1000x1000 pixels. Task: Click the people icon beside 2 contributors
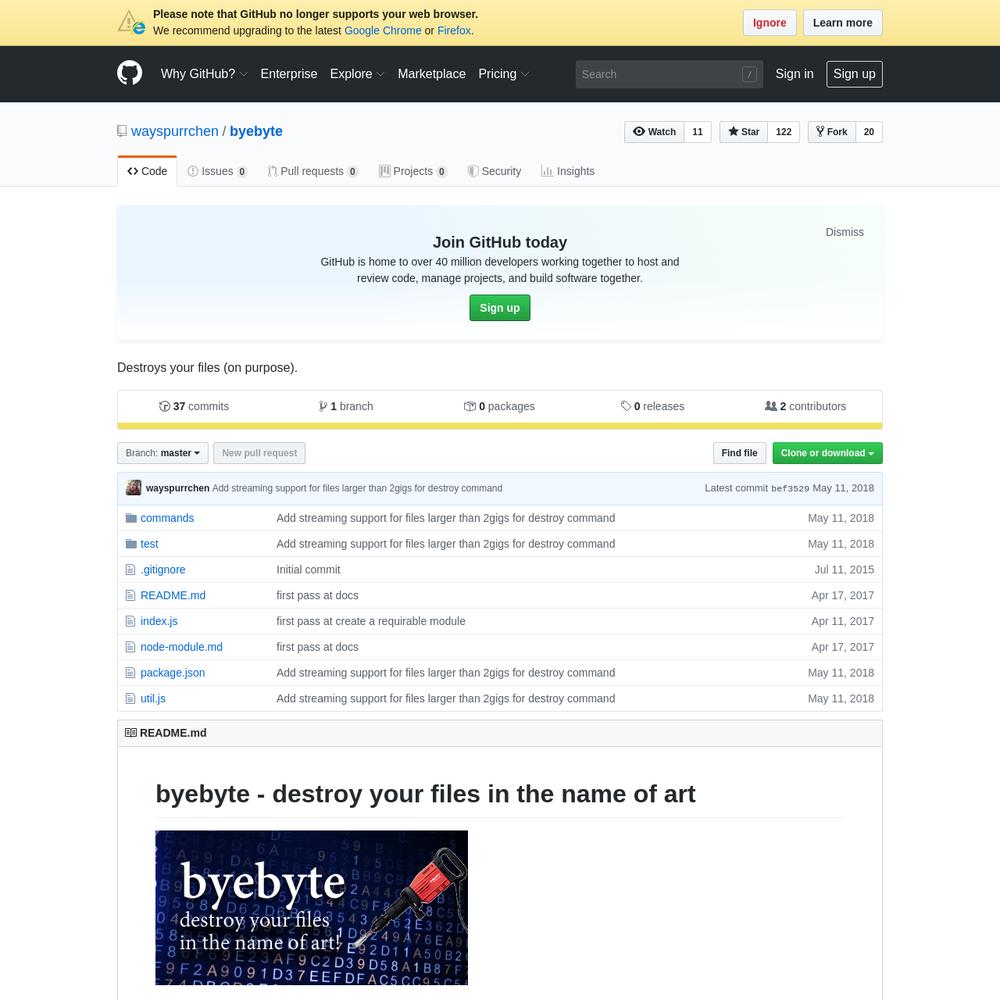(x=770, y=406)
